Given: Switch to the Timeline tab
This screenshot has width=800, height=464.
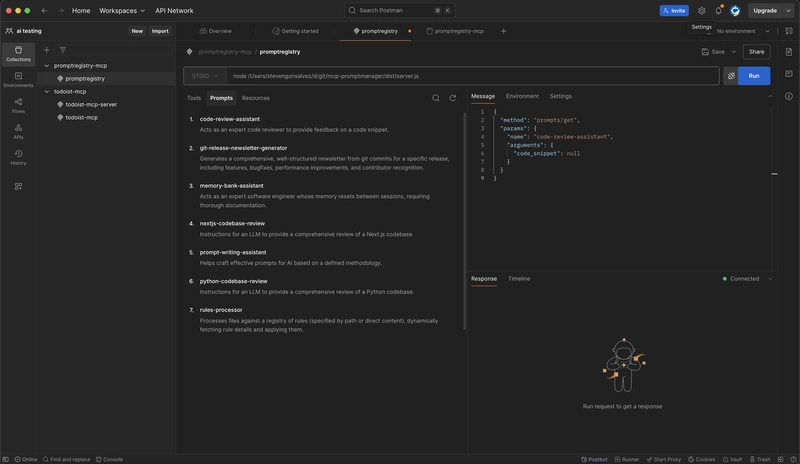Looking at the screenshot, I should click(519, 279).
